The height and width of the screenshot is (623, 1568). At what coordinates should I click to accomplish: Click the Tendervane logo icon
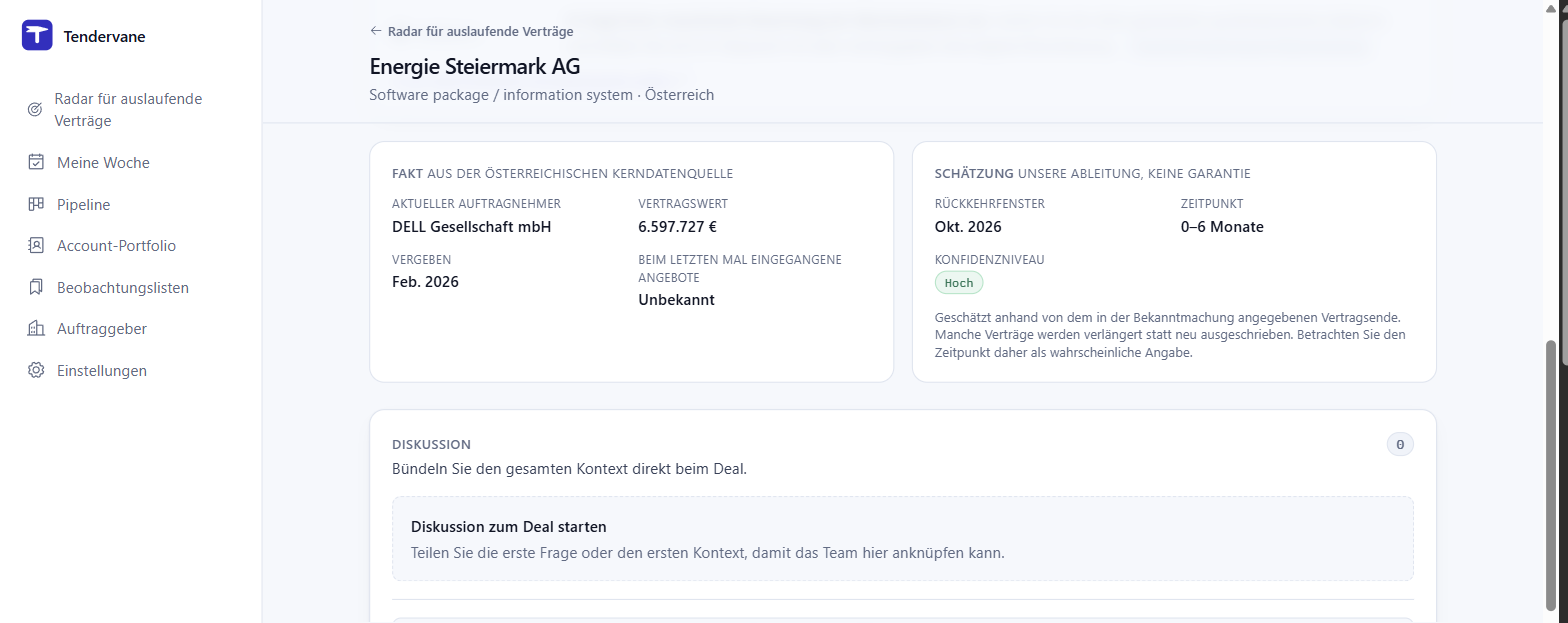click(x=37, y=35)
